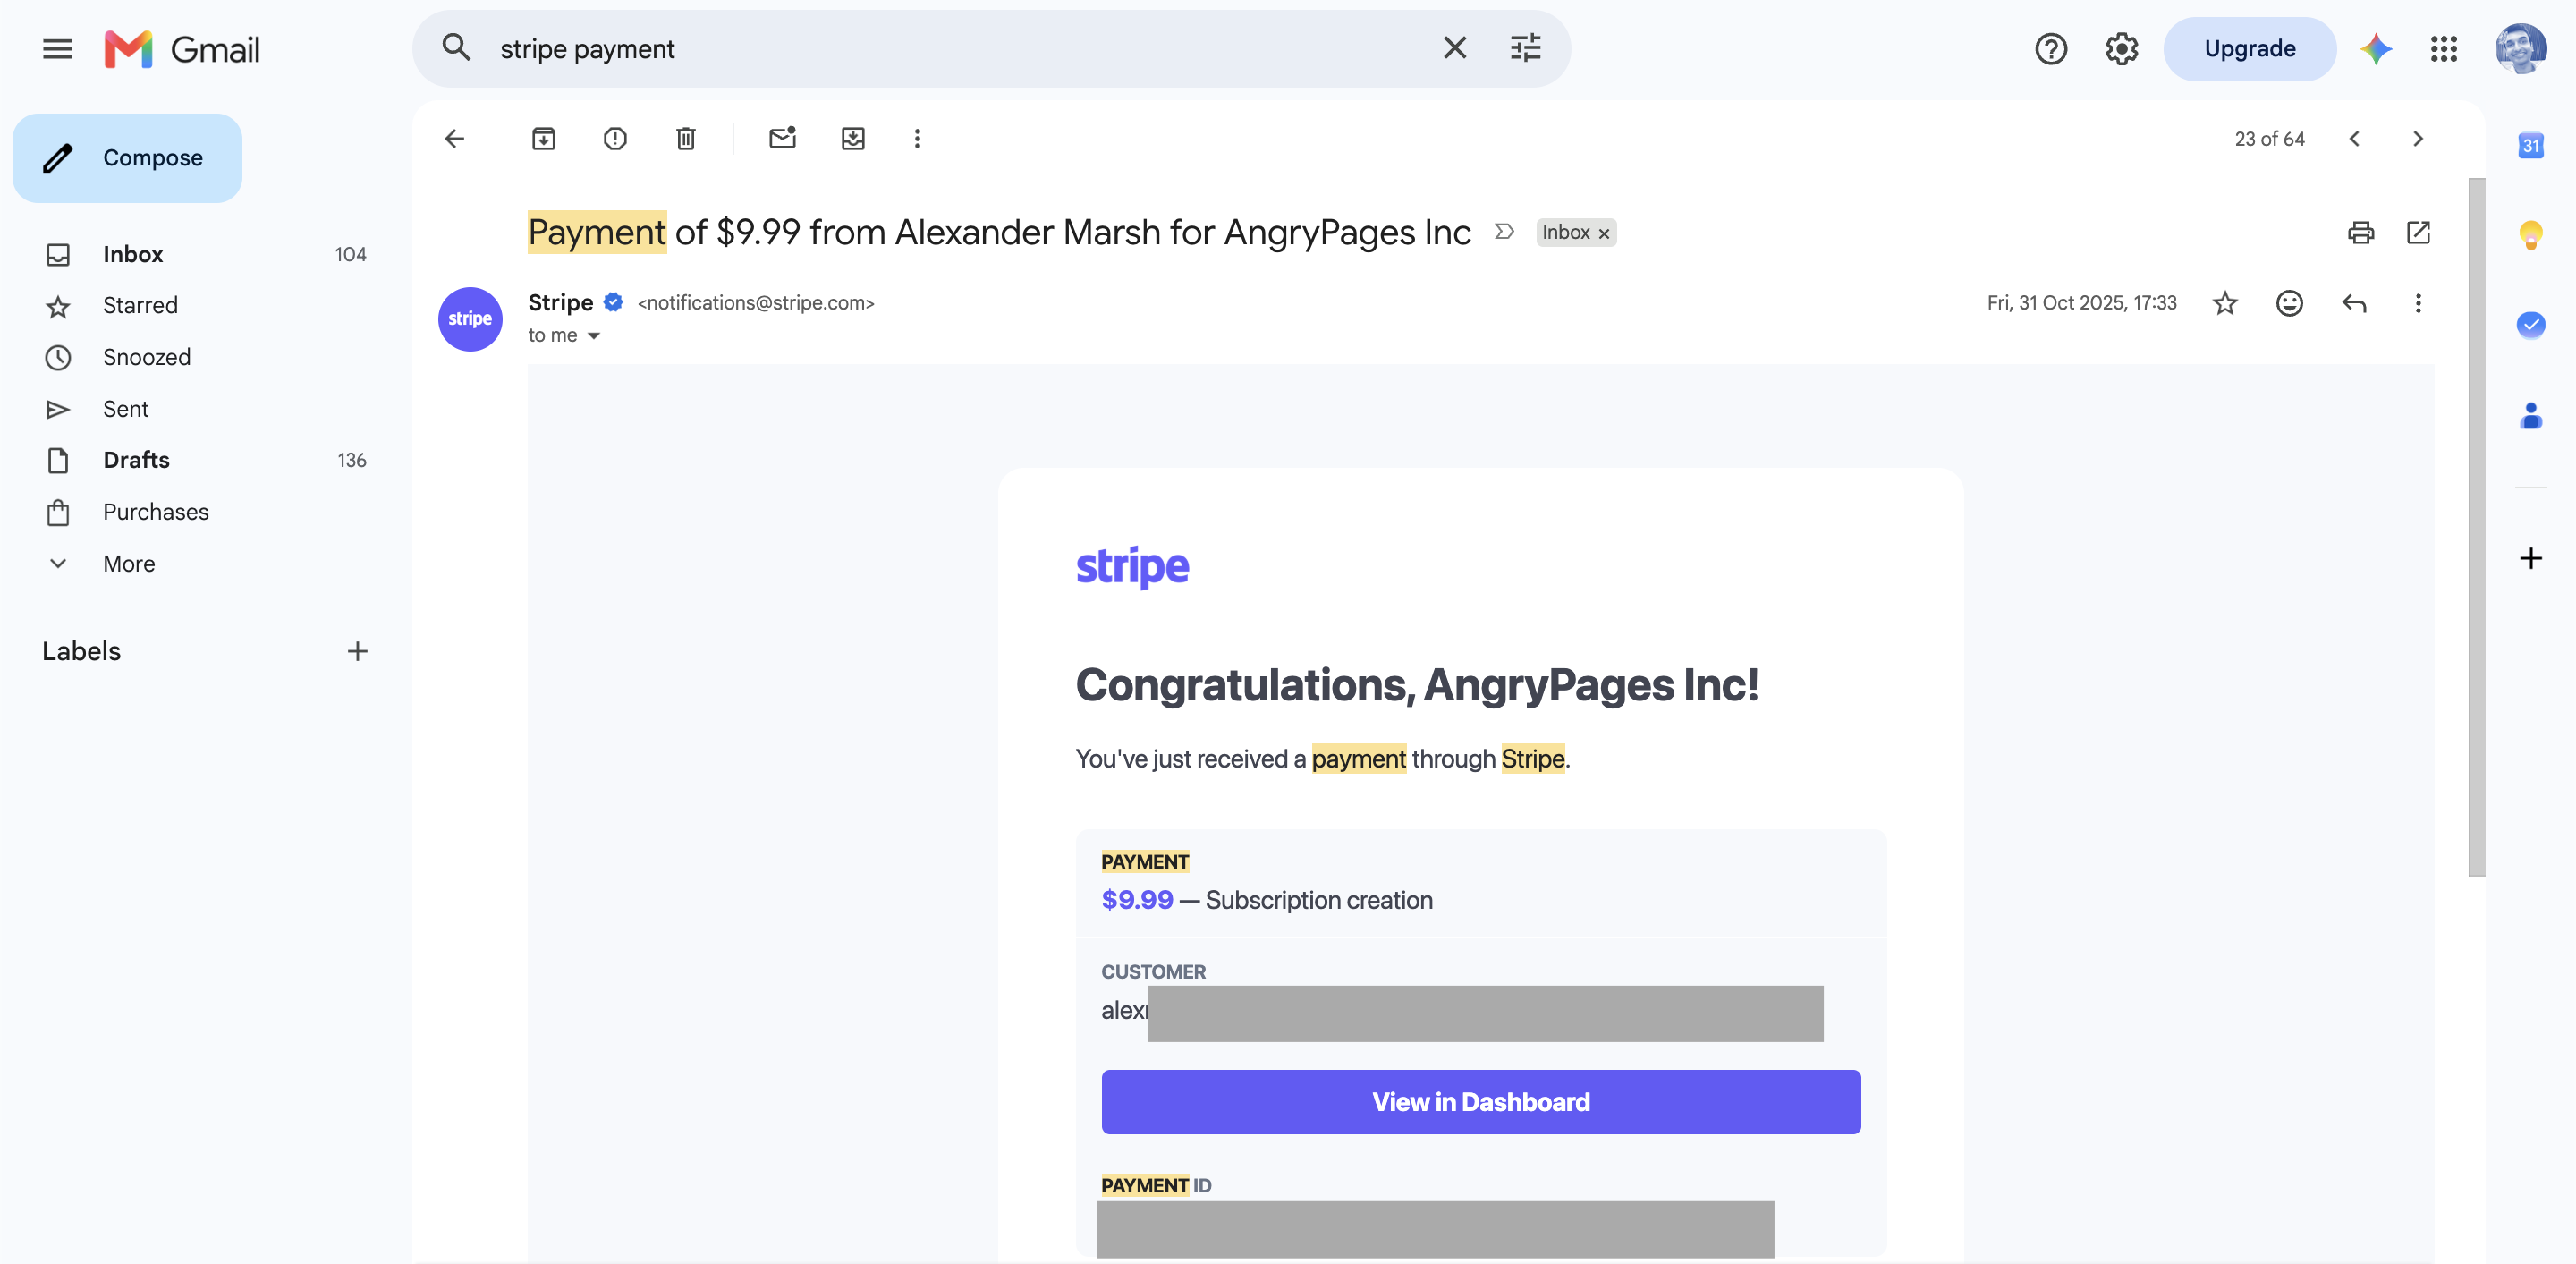The width and height of the screenshot is (2576, 1264).
Task: Toggle the importance marker beside subject
Action: point(1504,232)
